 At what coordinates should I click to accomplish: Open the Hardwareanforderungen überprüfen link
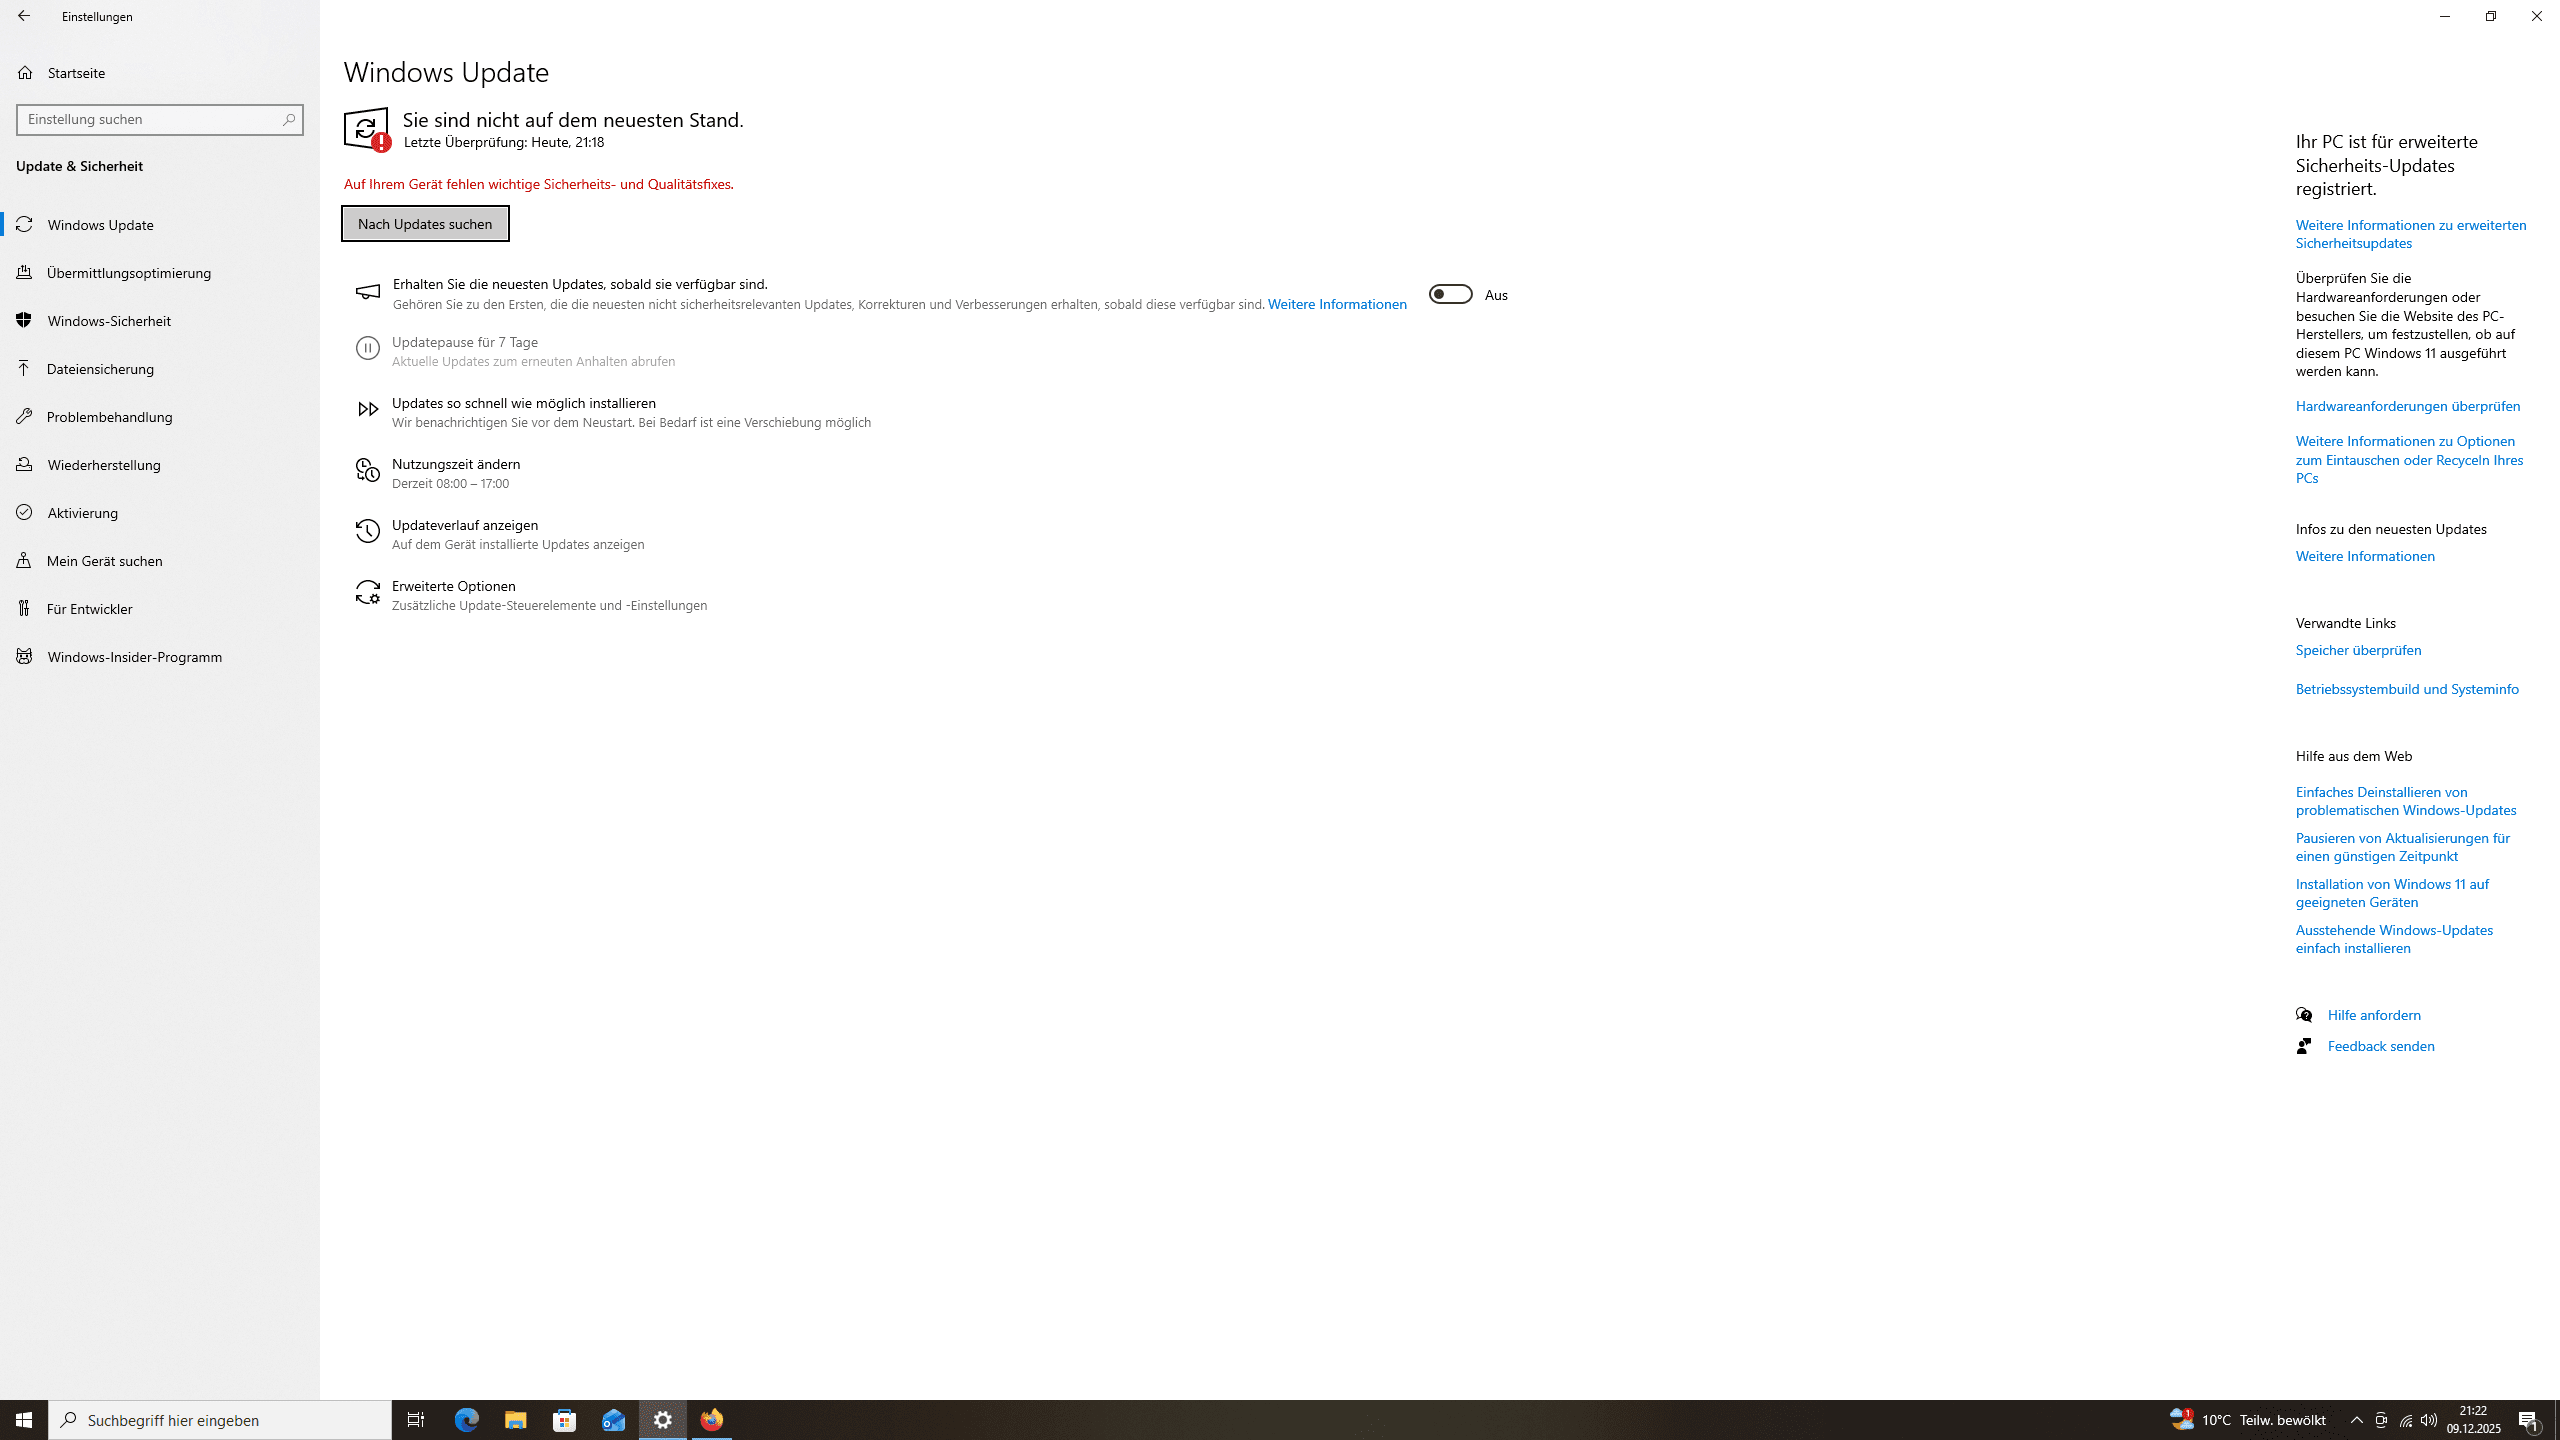[2407, 406]
